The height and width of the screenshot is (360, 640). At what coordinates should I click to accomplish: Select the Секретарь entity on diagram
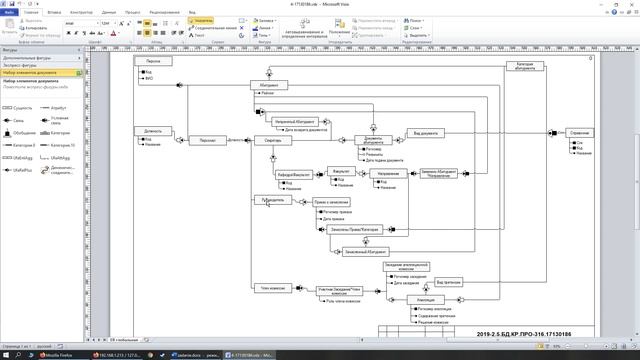273,140
